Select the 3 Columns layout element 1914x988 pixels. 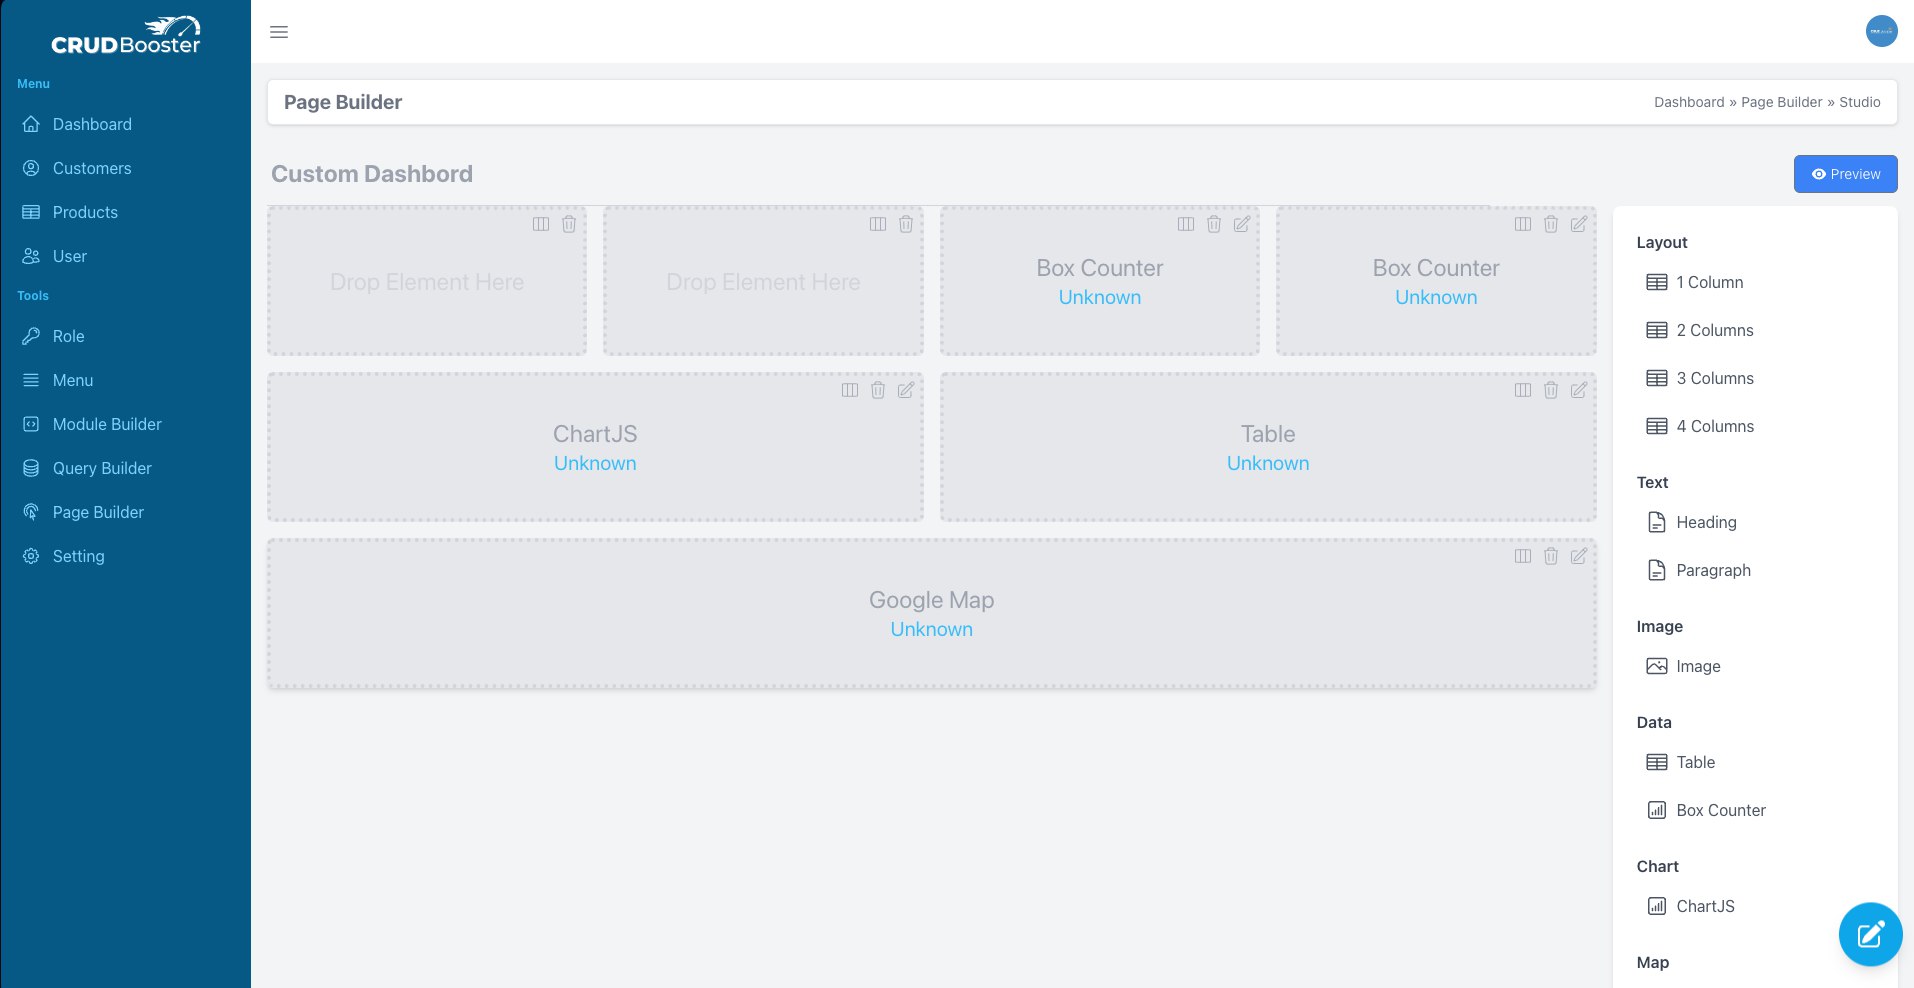pyautogui.click(x=1714, y=378)
